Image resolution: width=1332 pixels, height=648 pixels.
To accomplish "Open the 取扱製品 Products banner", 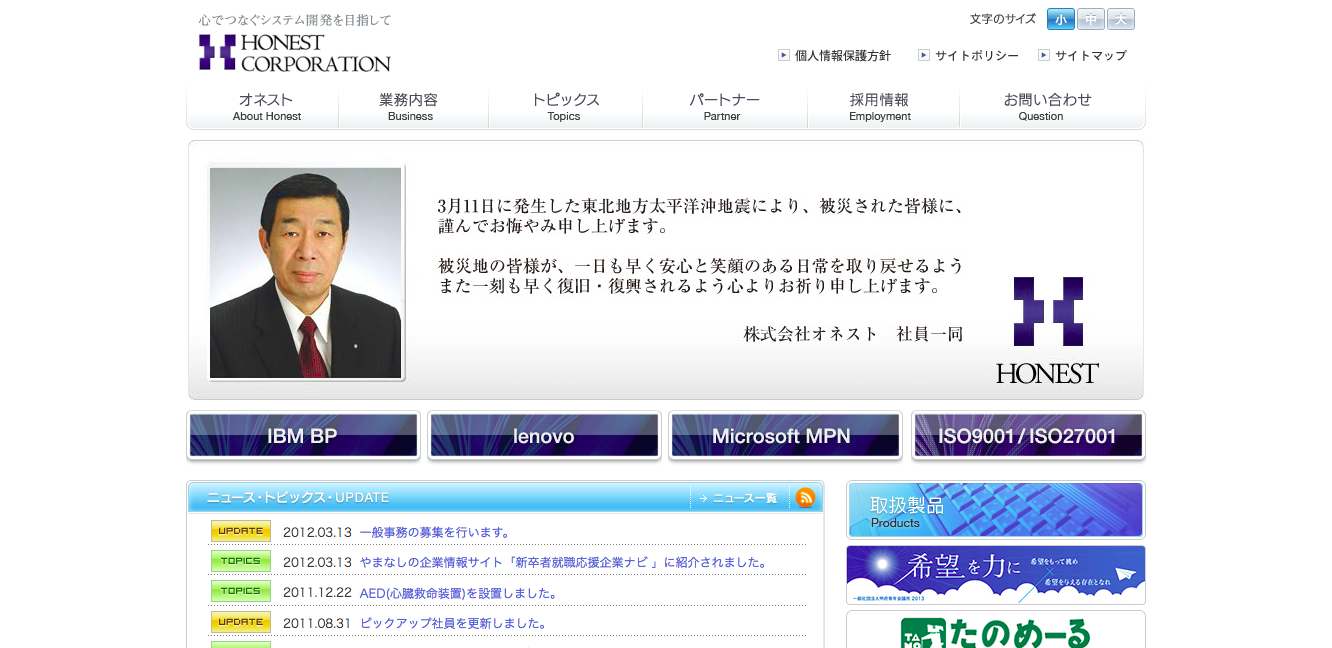I will point(995,510).
